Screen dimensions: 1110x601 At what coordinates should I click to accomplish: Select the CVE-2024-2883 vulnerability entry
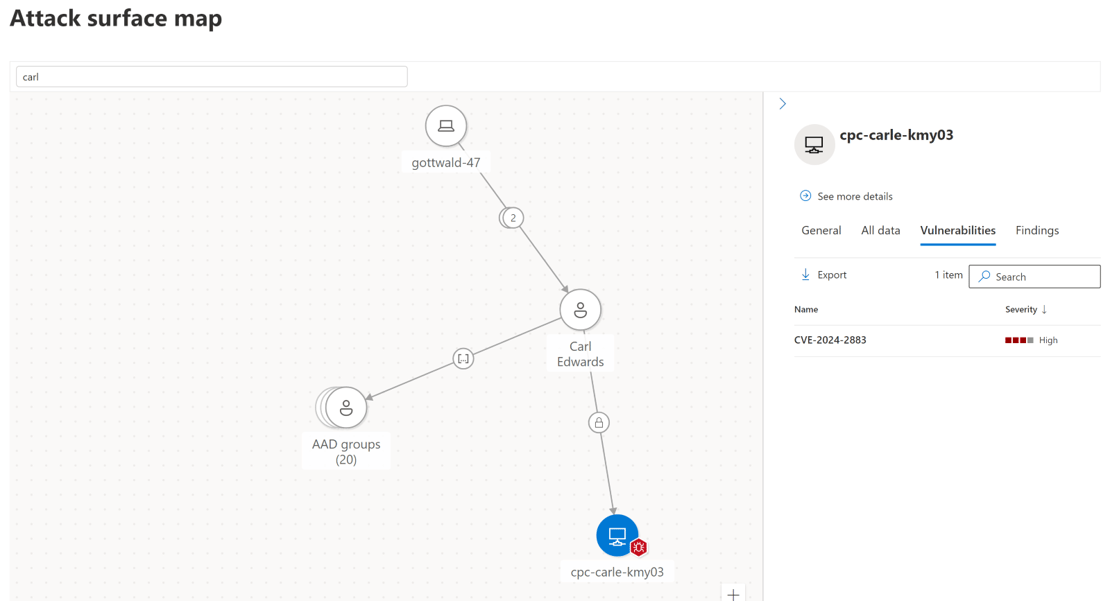[x=831, y=340]
